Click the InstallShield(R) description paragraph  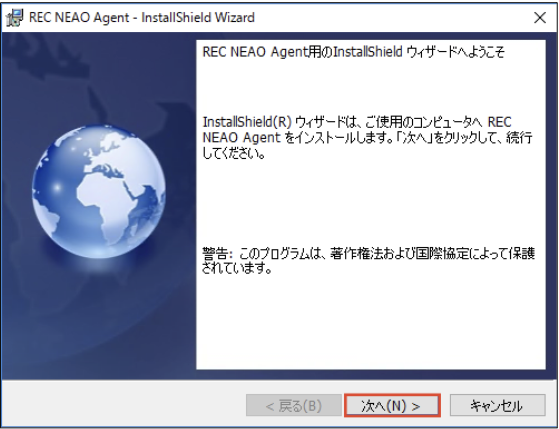368,138
